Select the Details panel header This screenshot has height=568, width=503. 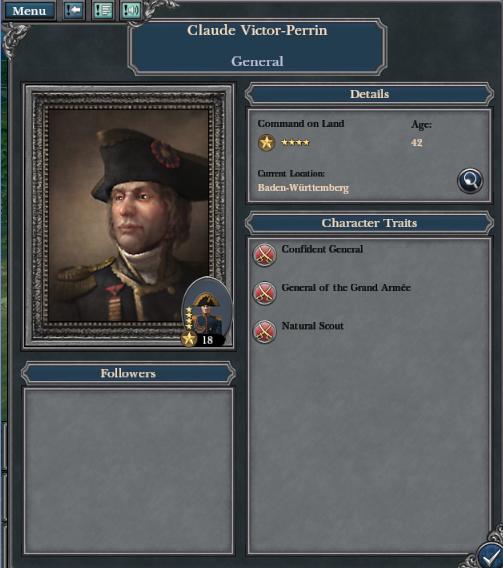coord(369,94)
